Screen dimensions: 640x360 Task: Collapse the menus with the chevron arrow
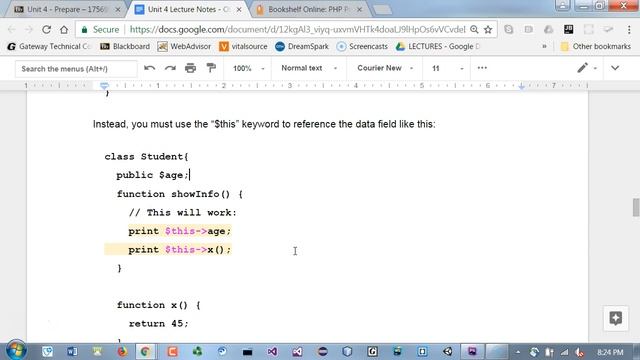coord(615,68)
